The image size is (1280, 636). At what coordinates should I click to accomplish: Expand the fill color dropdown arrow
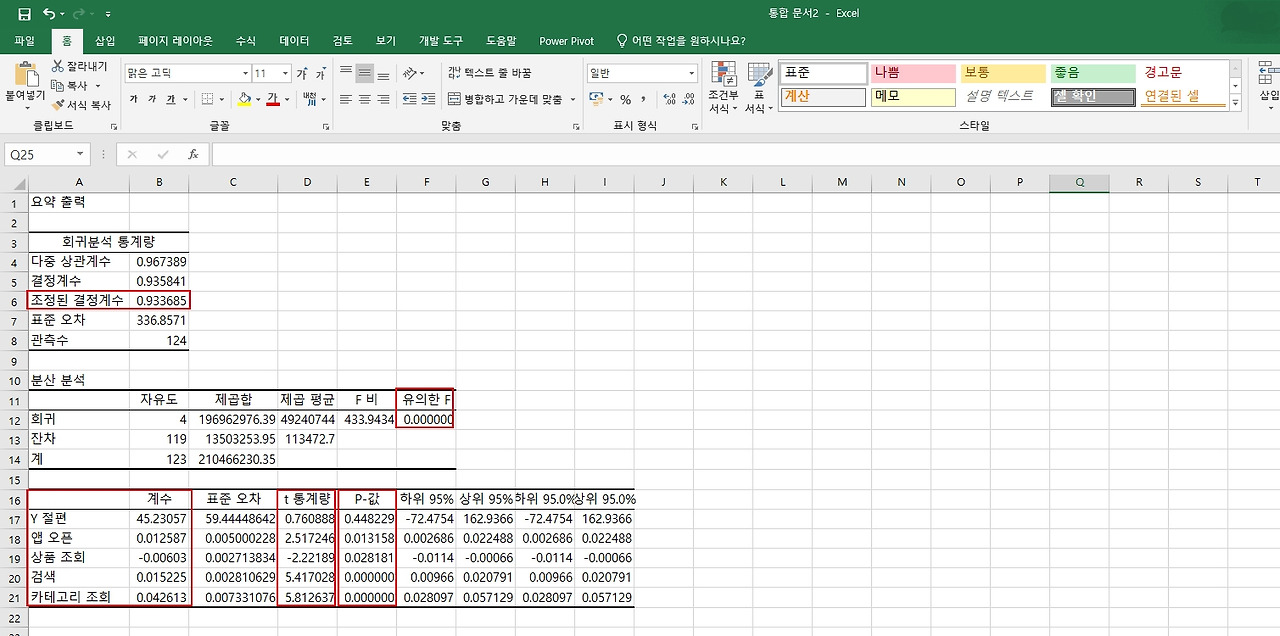coord(258,99)
